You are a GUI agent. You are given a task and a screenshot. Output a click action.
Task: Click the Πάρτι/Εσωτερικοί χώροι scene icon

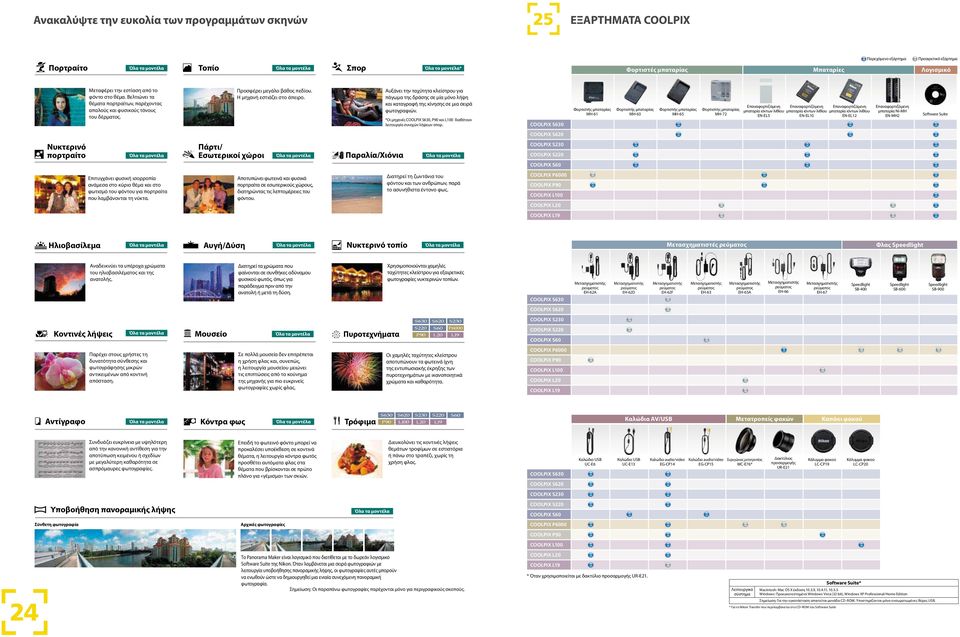[189, 155]
